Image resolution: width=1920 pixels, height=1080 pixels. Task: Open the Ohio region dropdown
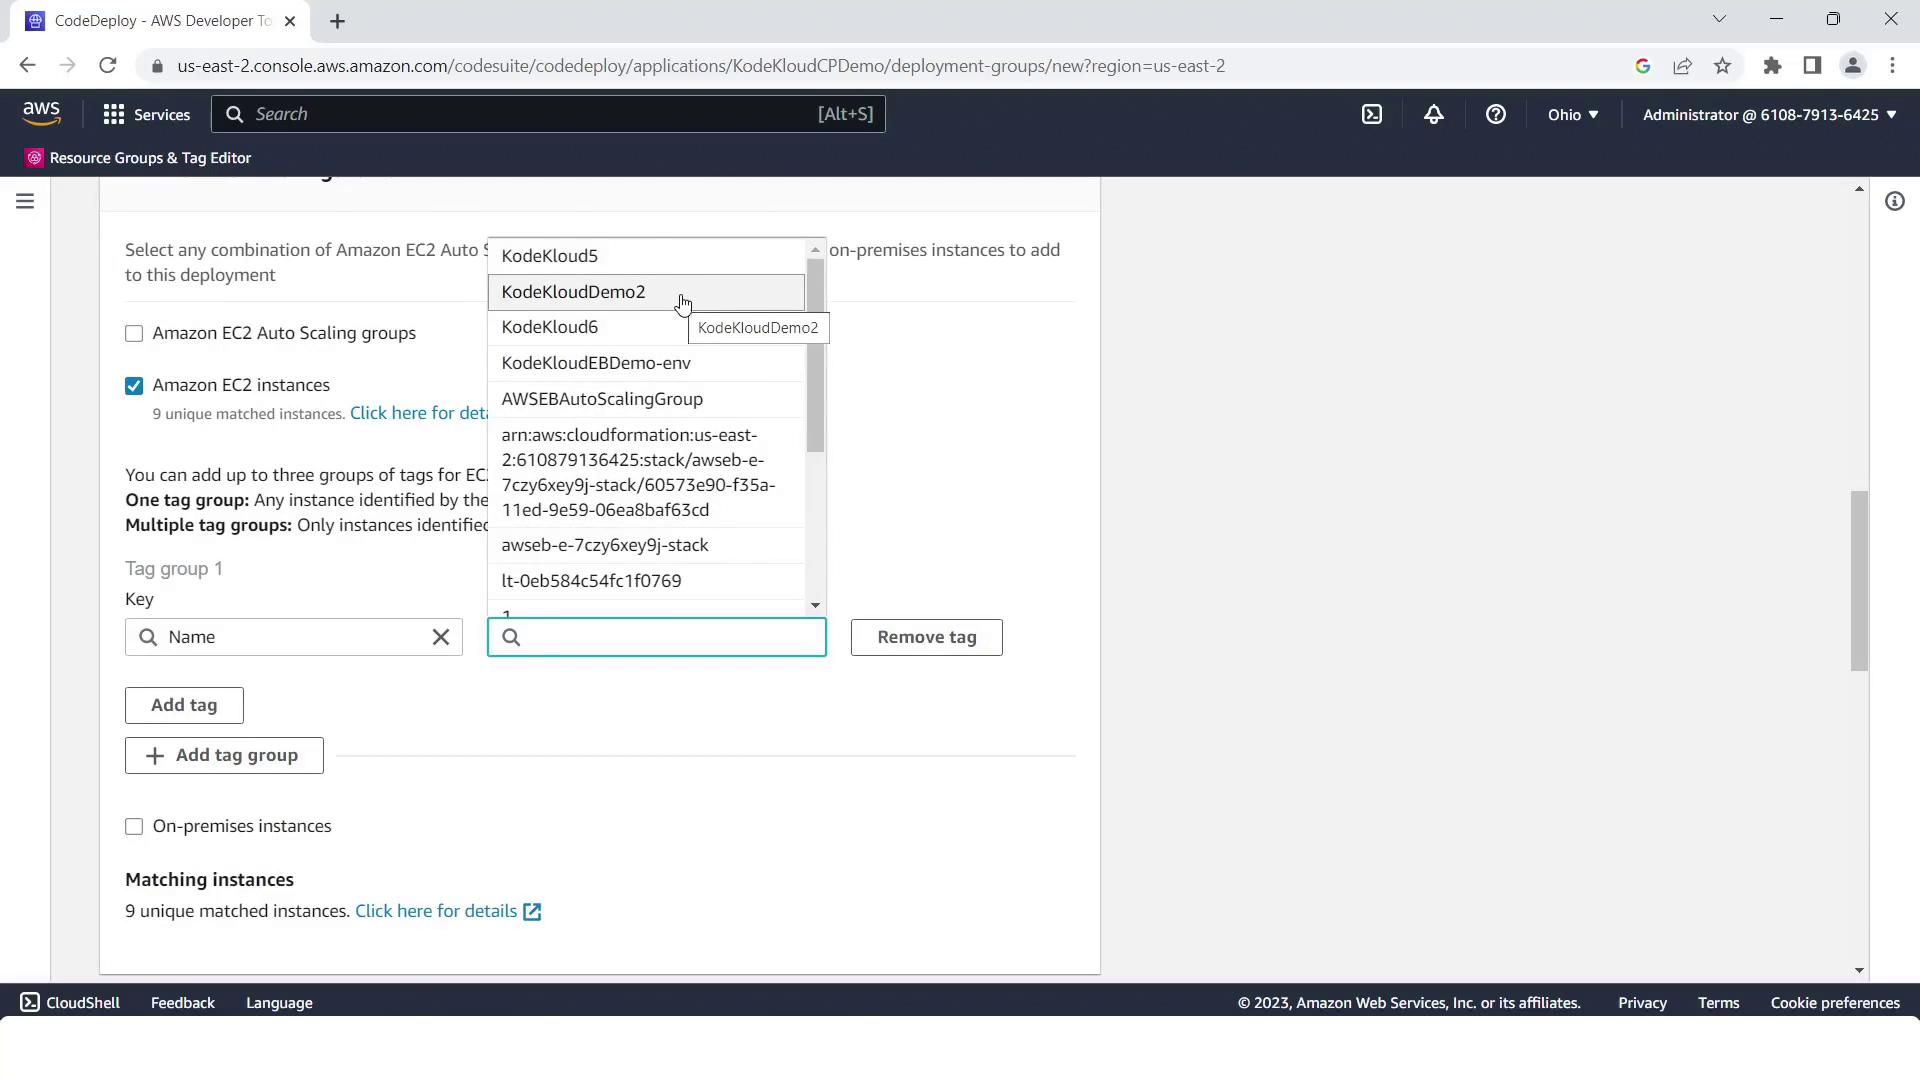(x=1572, y=114)
